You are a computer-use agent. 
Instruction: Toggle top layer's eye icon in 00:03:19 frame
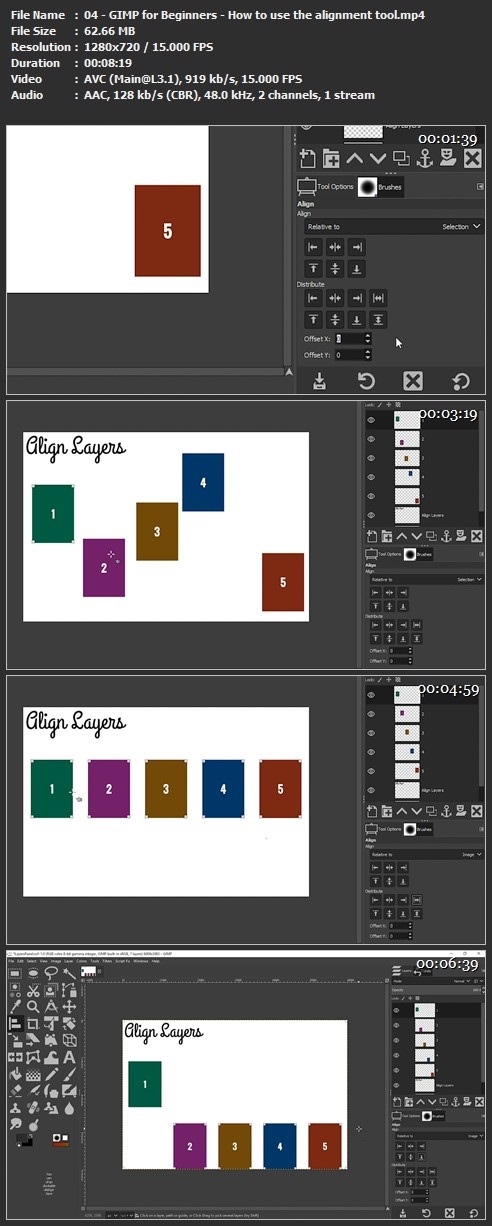[371, 421]
